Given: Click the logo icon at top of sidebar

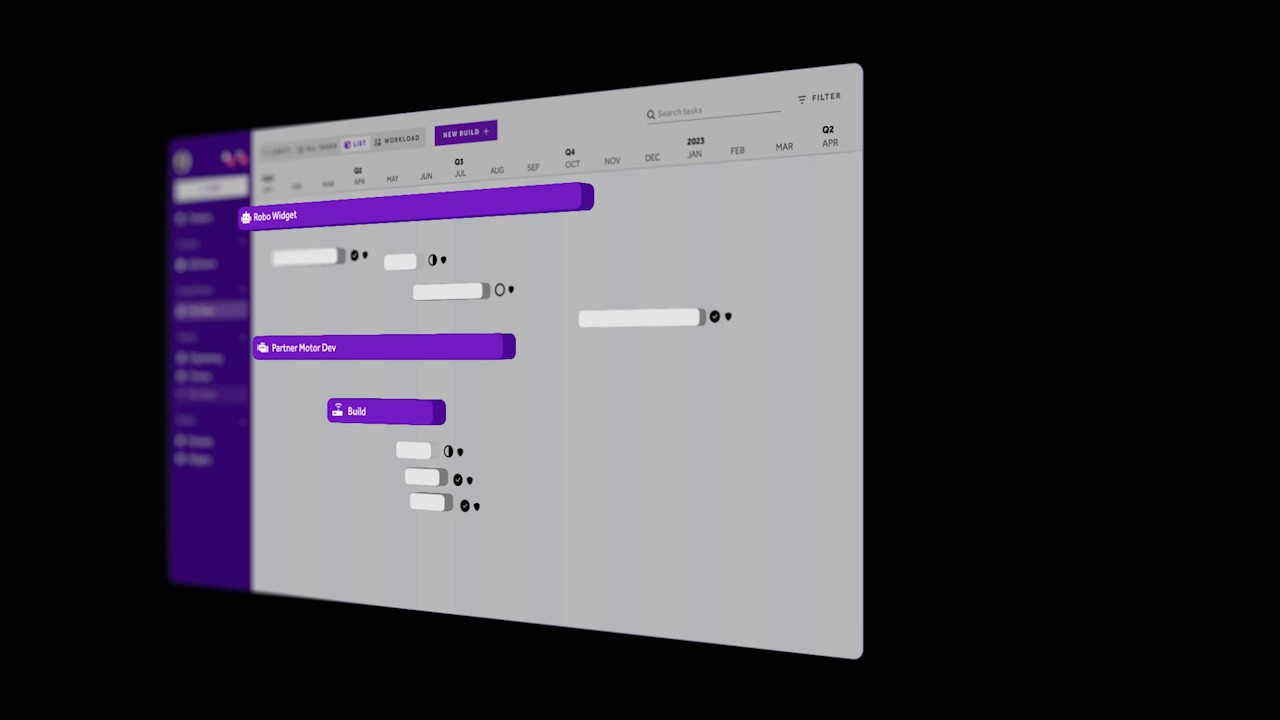Looking at the screenshot, I should tap(183, 160).
